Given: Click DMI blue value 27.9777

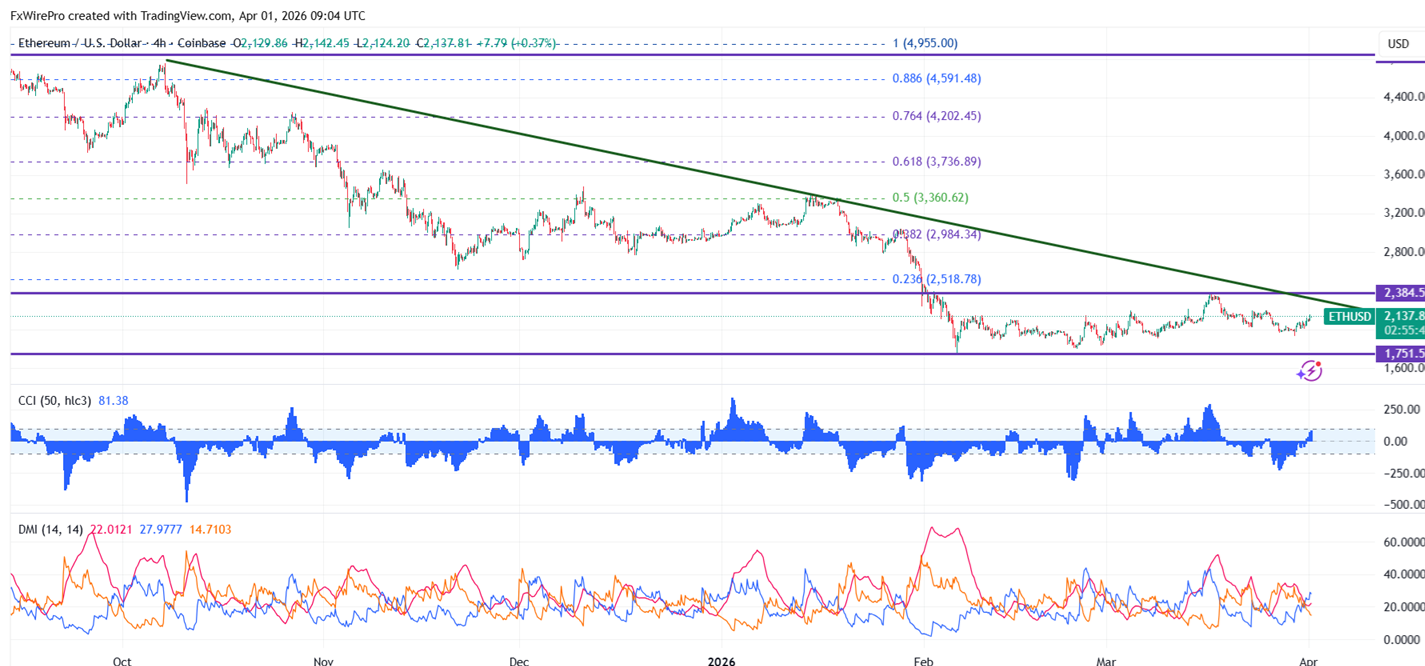Looking at the screenshot, I should [161, 529].
